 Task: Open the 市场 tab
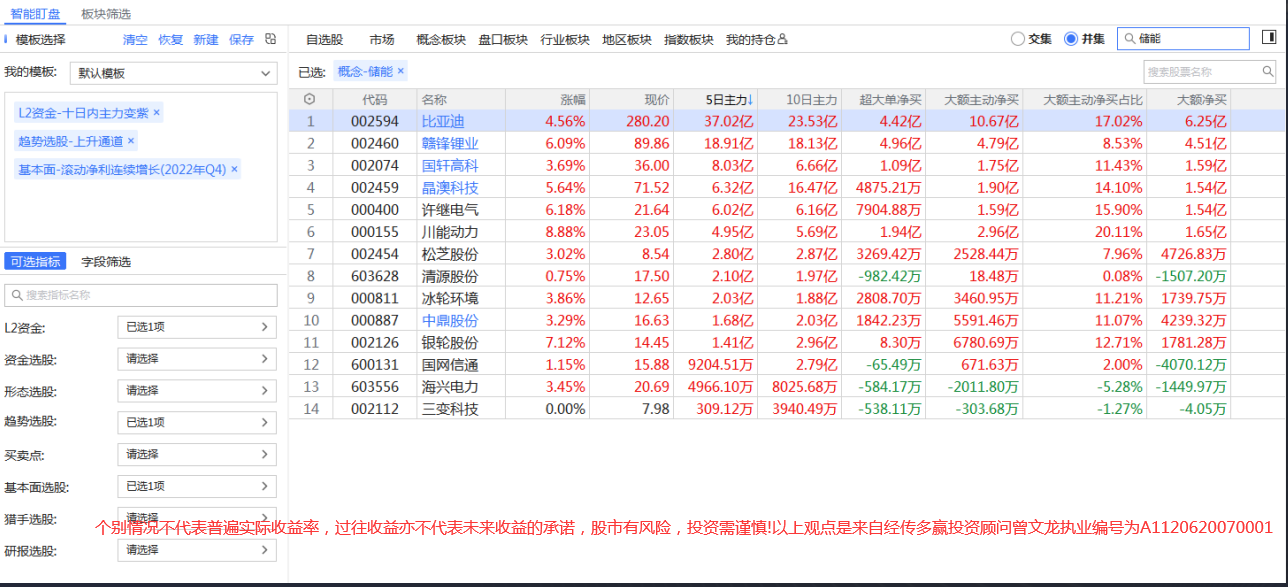[x=381, y=39]
